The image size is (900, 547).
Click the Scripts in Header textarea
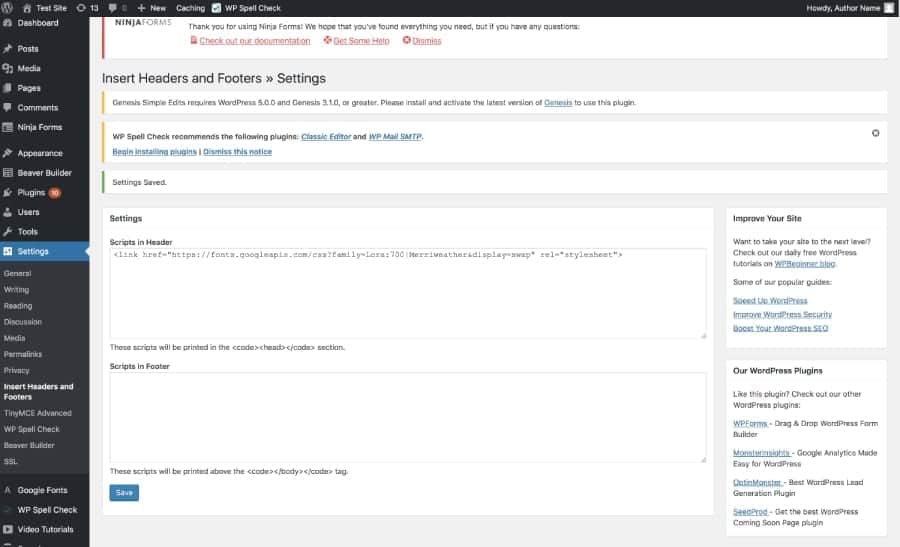pos(408,295)
